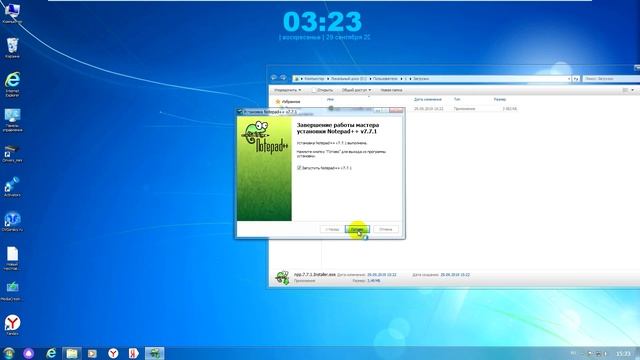Open the OVGorskiy.ru desktop shortcut
The width and height of the screenshot is (640, 360).
click(x=12, y=222)
